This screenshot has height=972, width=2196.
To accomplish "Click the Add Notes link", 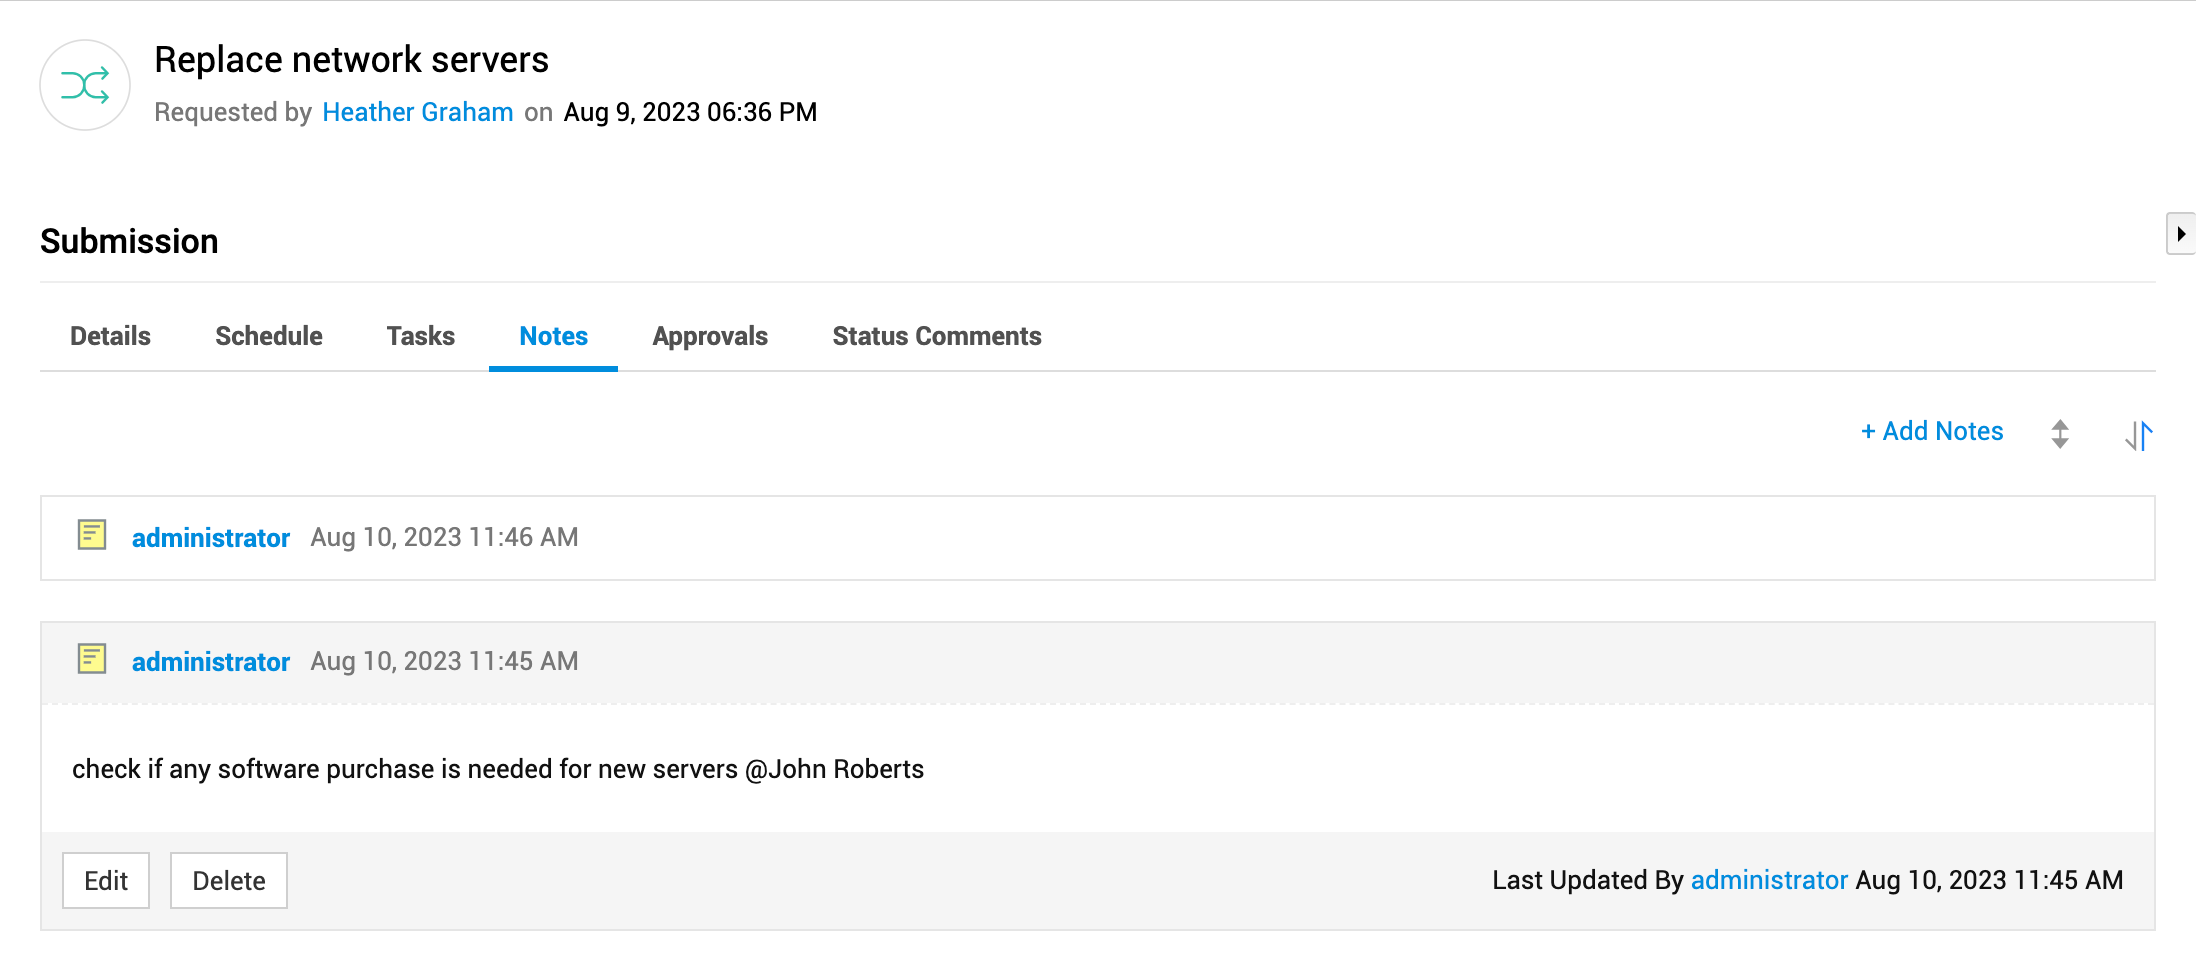I will point(1932,431).
